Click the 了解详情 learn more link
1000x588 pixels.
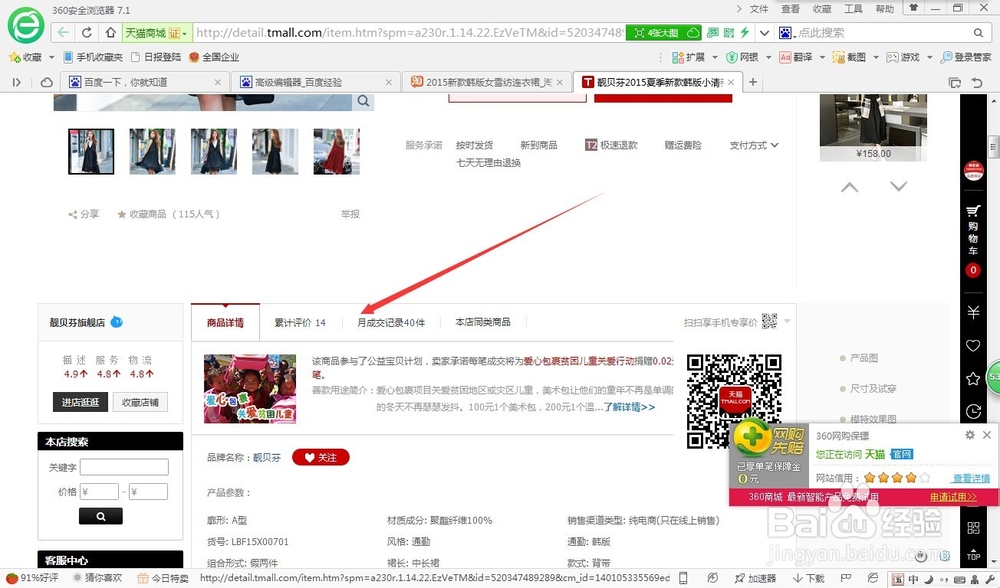(x=622, y=407)
